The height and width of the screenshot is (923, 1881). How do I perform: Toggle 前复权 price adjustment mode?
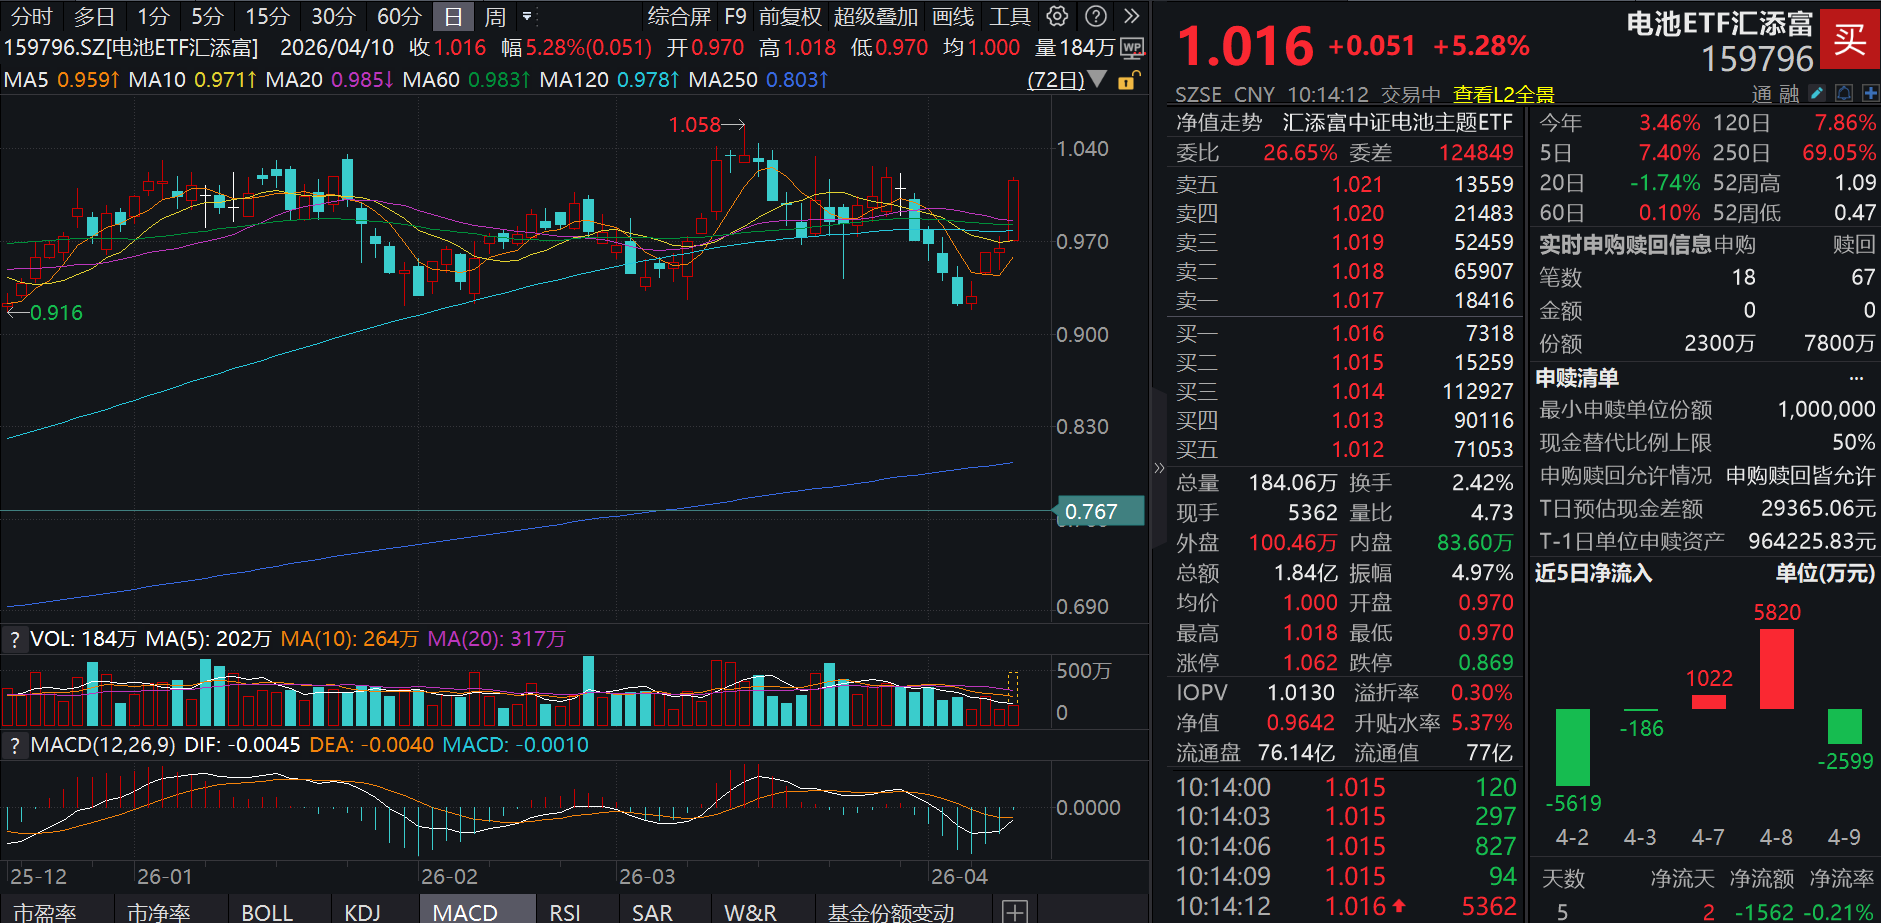(790, 16)
